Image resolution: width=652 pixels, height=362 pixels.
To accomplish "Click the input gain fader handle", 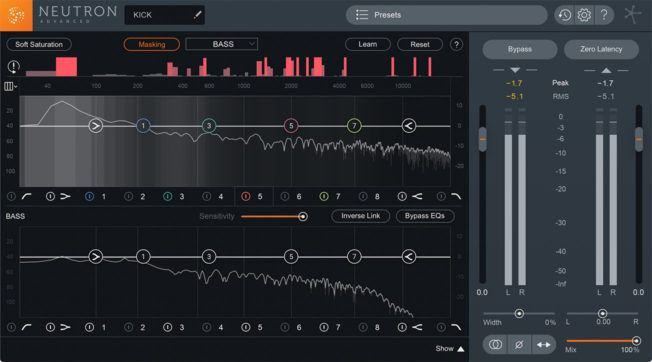I will pyautogui.click(x=482, y=139).
